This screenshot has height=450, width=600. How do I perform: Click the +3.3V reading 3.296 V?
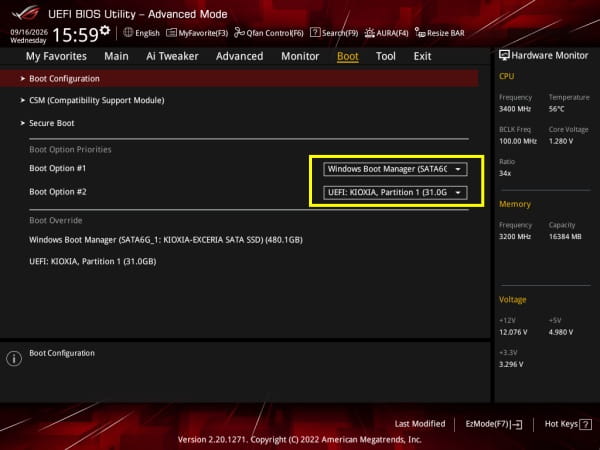coord(511,364)
